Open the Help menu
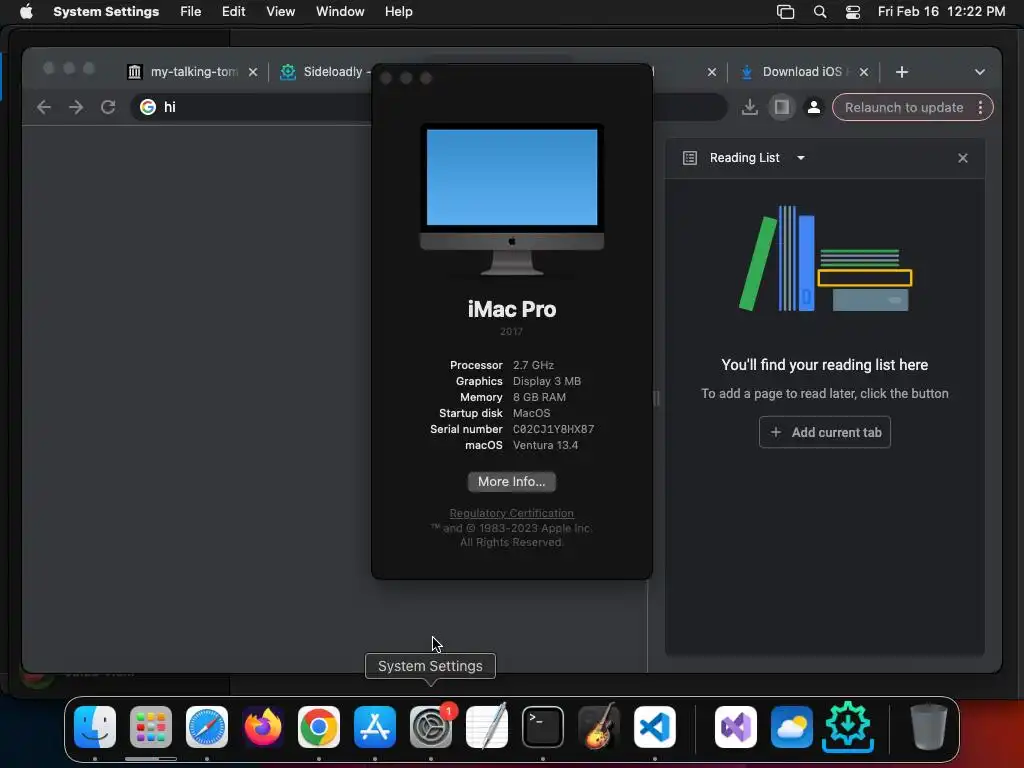Image resolution: width=1024 pixels, height=768 pixels. point(398,12)
